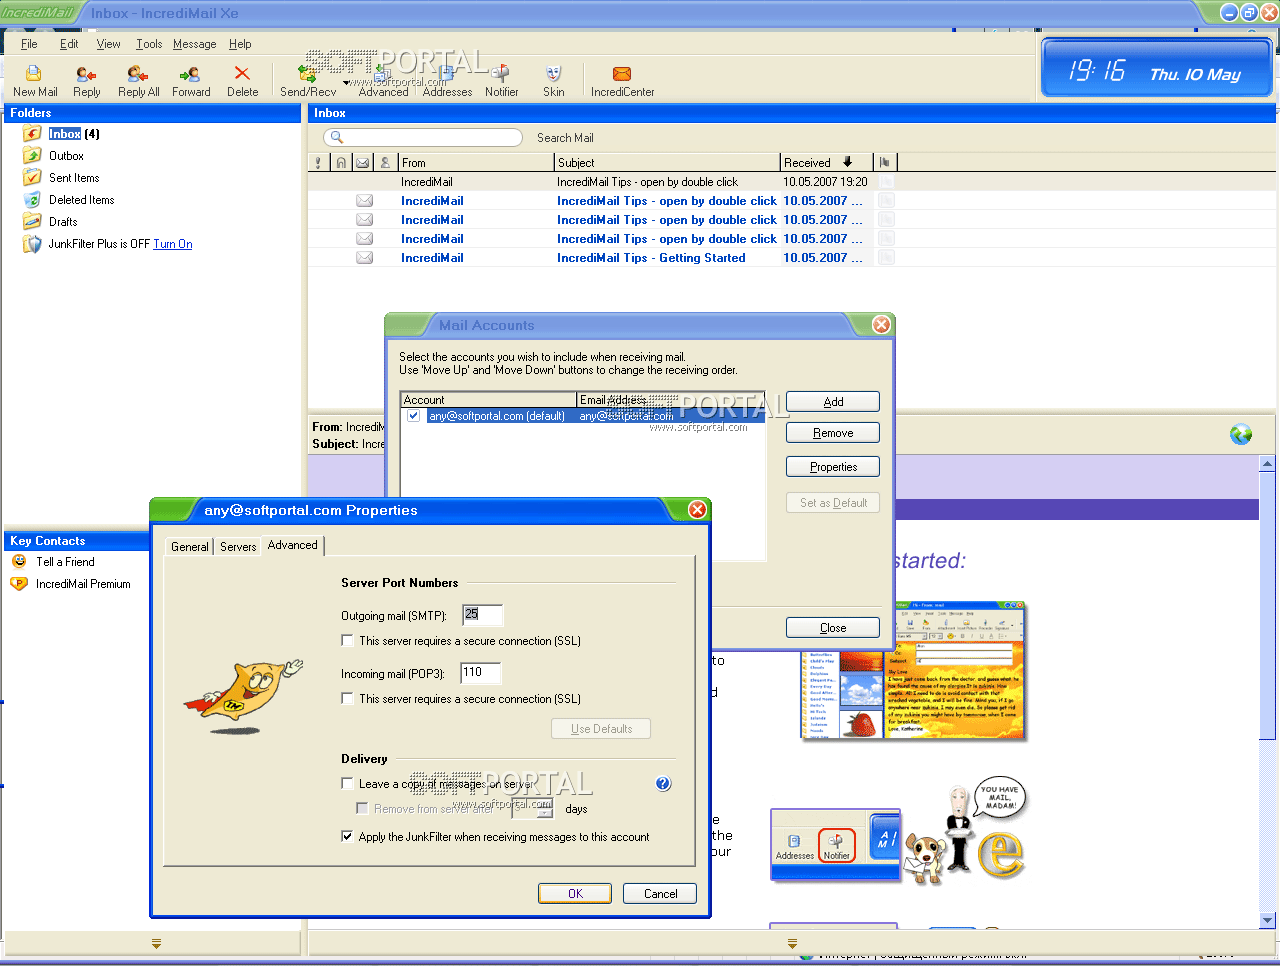The image size is (1280, 966).
Task: Click the collapse arrow below Key Contacts pane
Action: (156, 943)
